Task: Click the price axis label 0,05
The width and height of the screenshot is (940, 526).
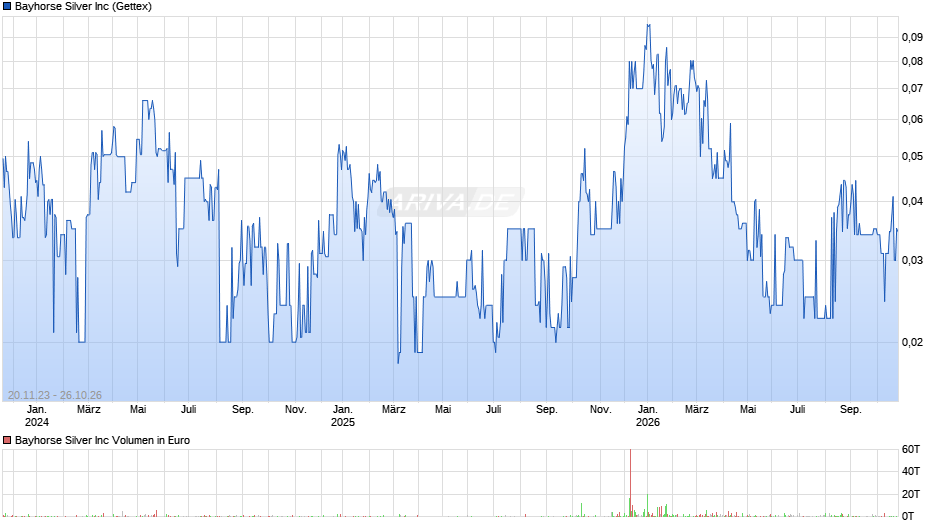Action: point(912,157)
